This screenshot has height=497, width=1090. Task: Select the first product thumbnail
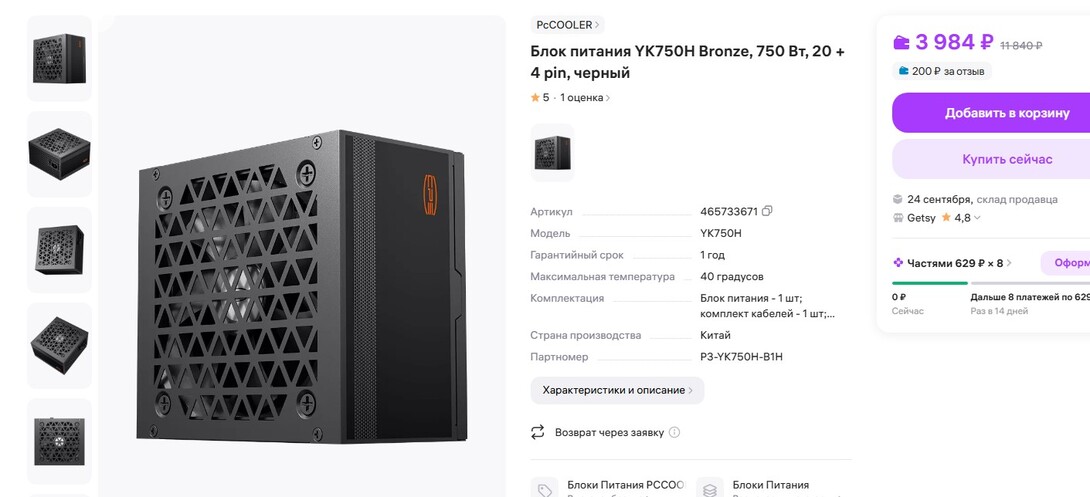point(60,58)
